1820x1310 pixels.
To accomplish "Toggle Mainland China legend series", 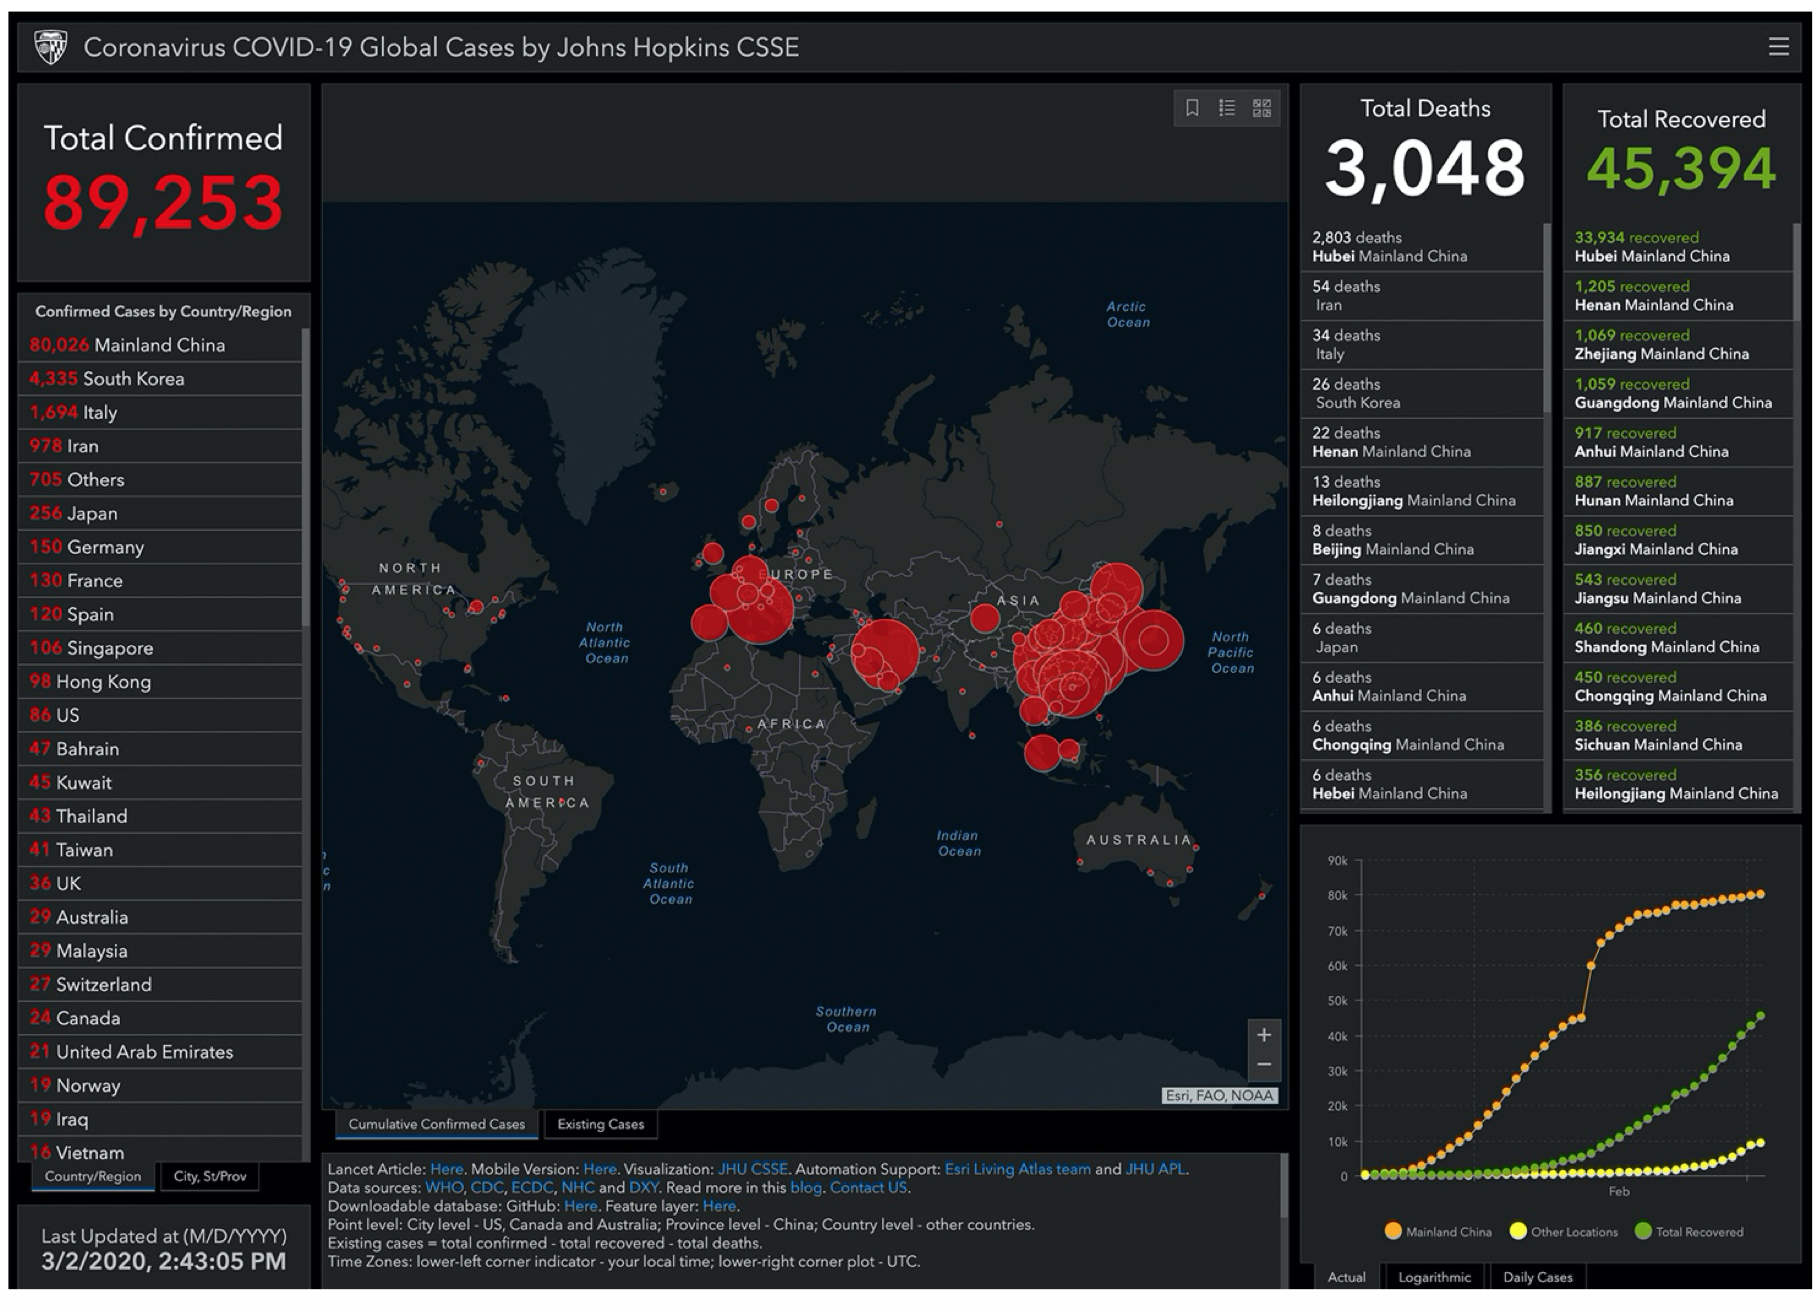I will [x=1438, y=1231].
